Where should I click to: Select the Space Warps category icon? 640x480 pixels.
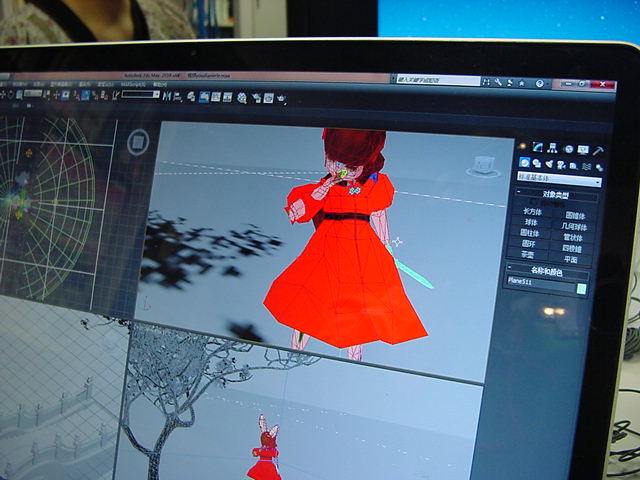pos(587,167)
